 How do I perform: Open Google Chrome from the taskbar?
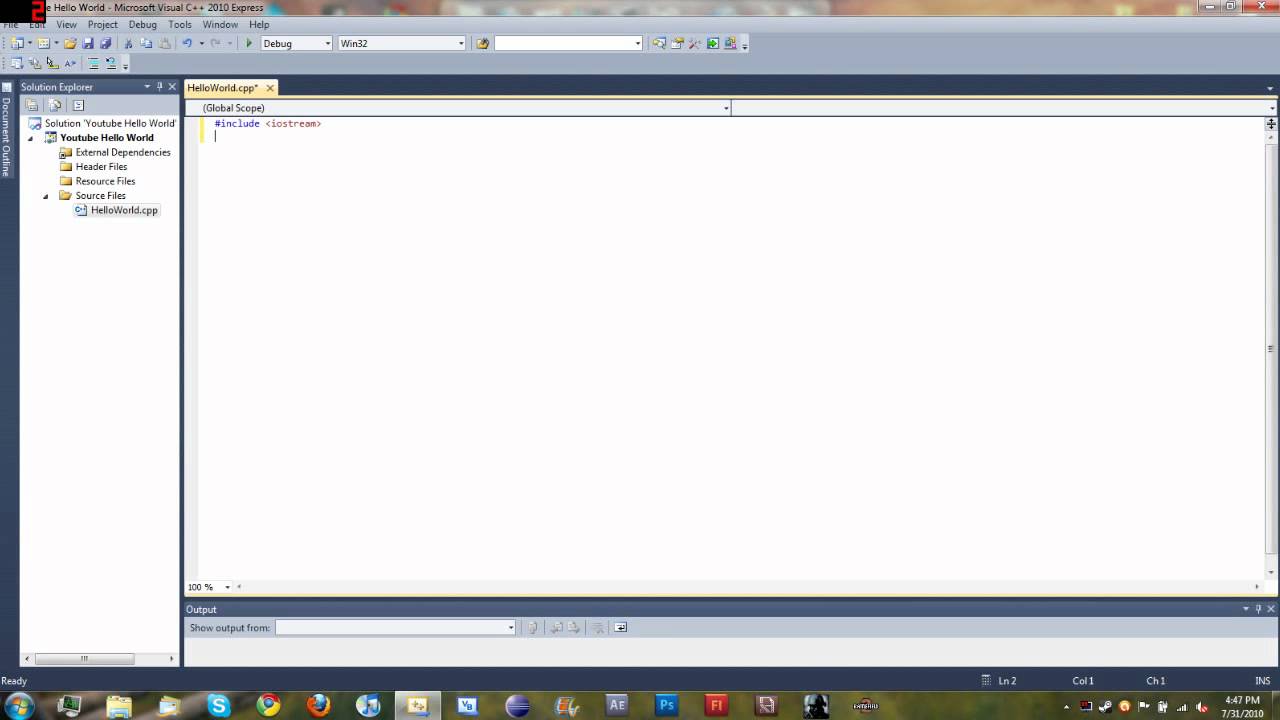point(268,706)
